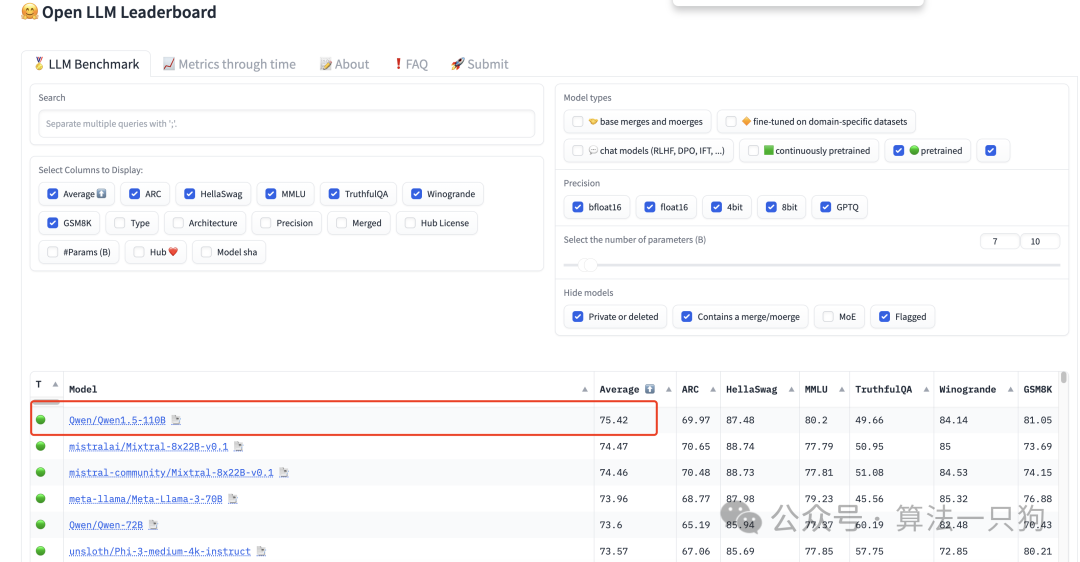Toggle the Winogrande column checkbox
The height and width of the screenshot is (562, 1080).
pyautogui.click(x=417, y=194)
